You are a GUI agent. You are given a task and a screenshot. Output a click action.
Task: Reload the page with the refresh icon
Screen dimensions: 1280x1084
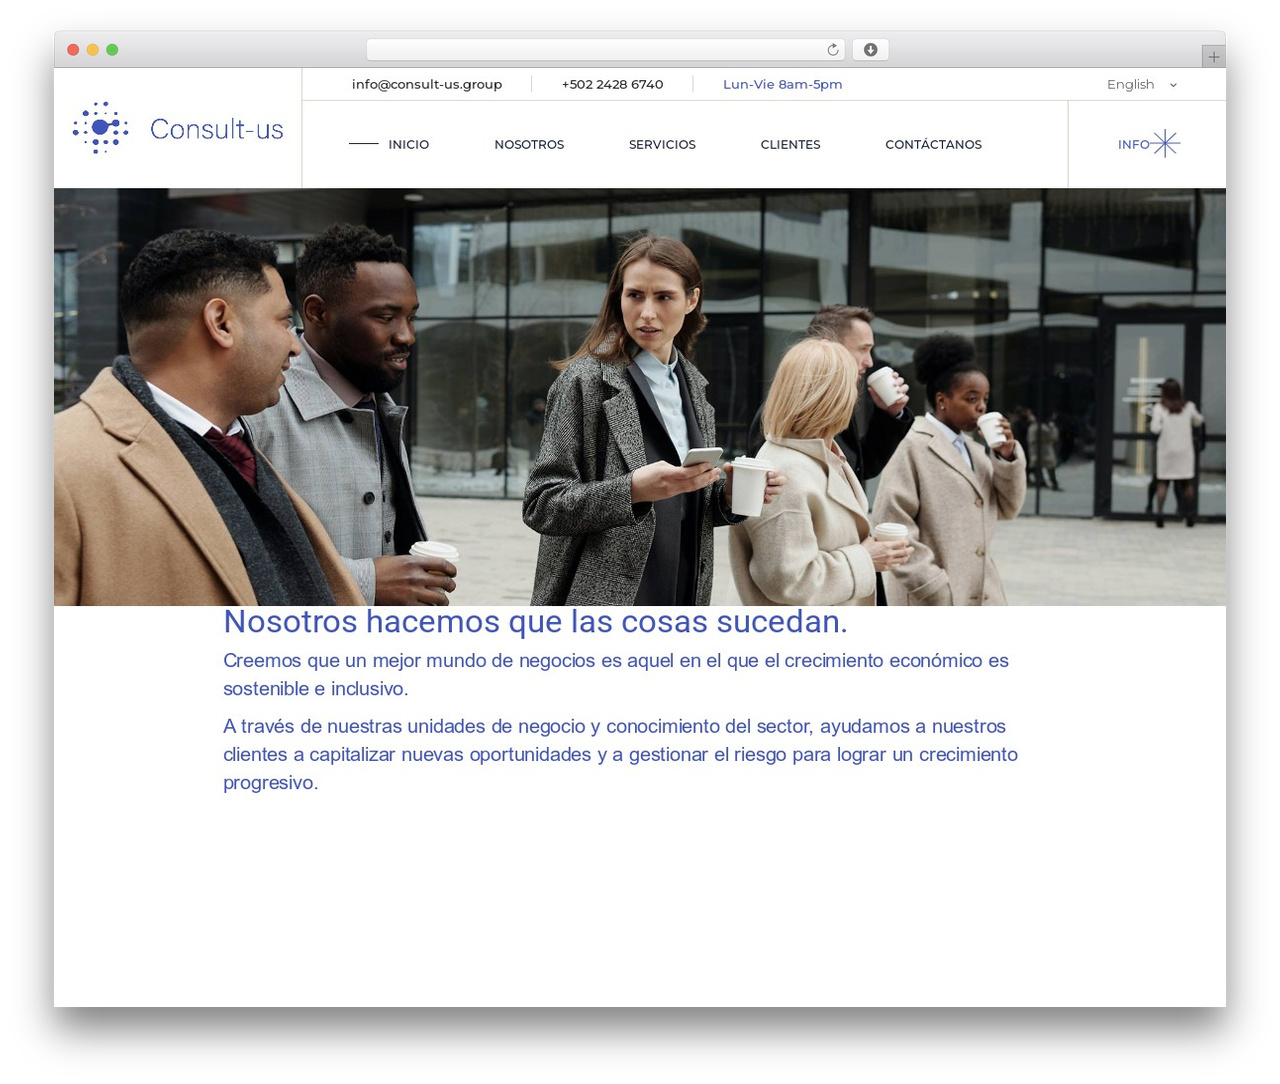(x=833, y=50)
